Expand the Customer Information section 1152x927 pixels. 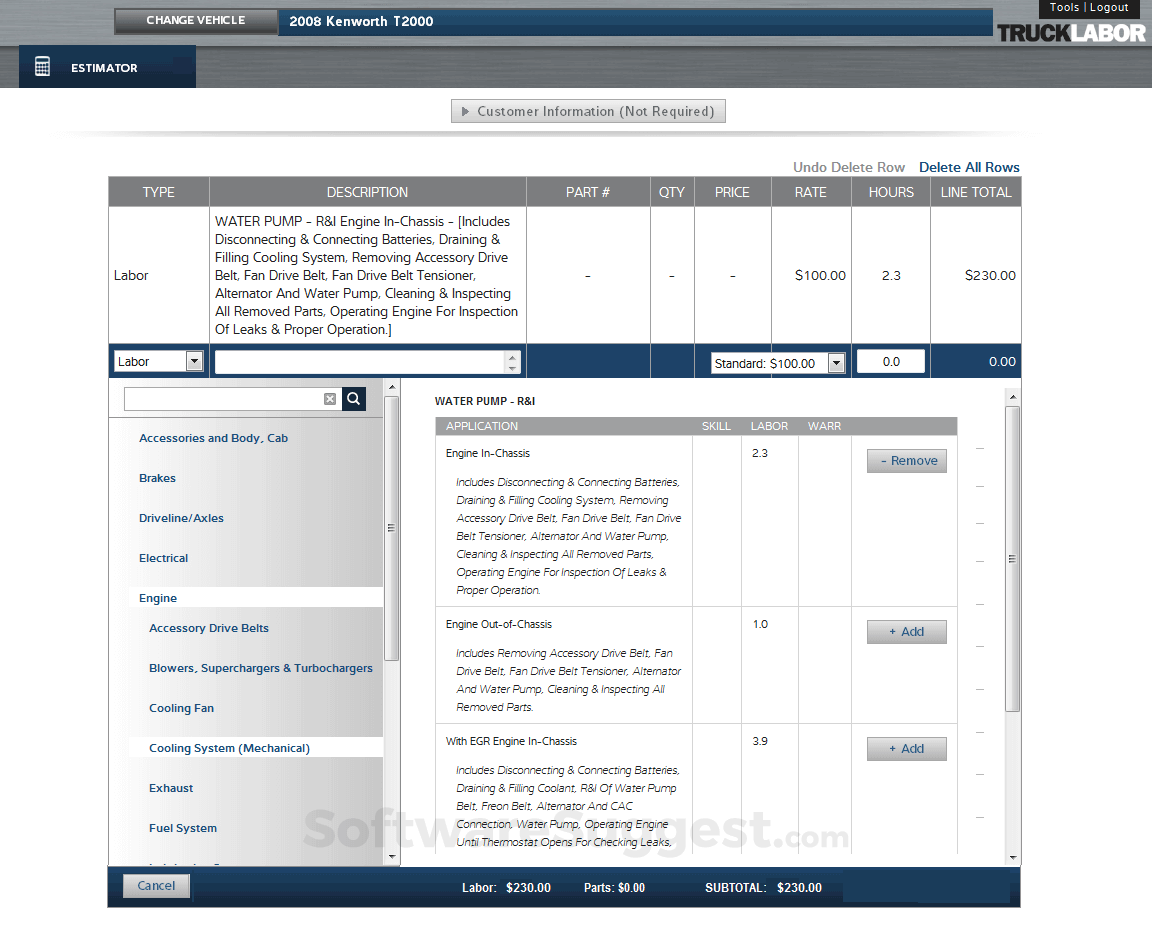pos(588,111)
